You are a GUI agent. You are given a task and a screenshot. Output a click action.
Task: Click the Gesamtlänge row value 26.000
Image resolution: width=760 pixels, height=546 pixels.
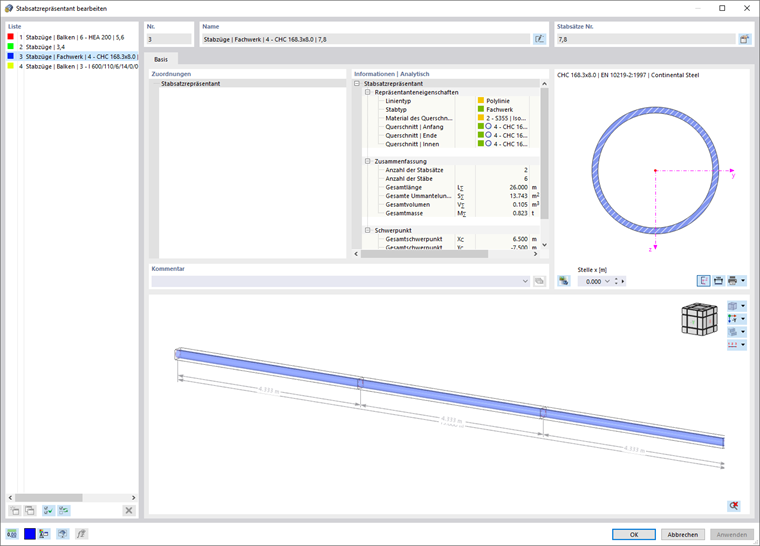click(x=518, y=187)
